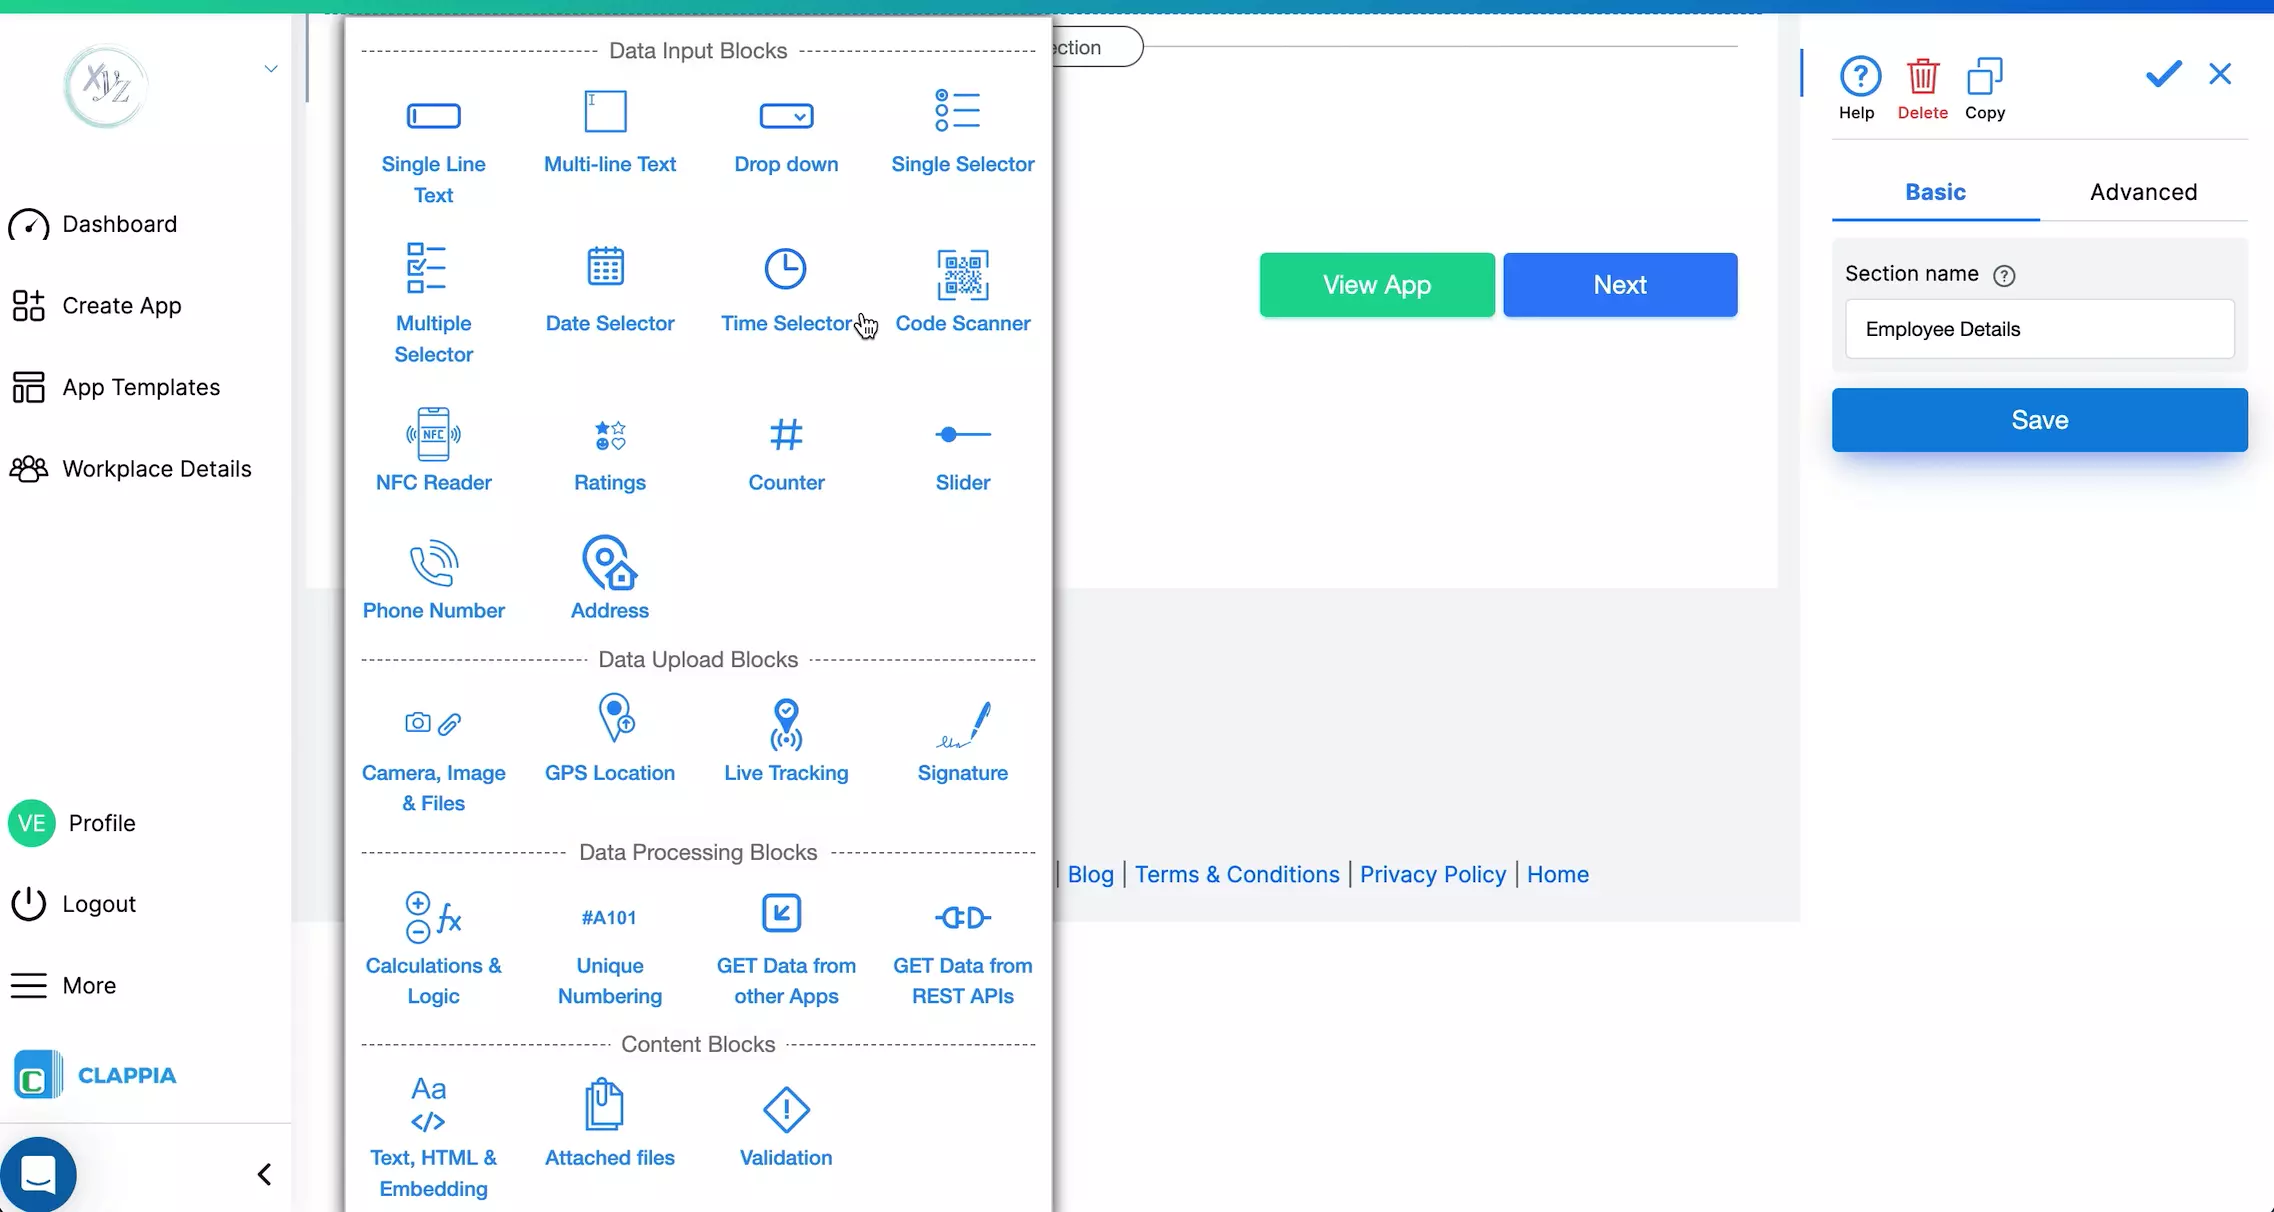Select the Code Scanner block
The height and width of the screenshot is (1212, 2274).
point(961,290)
